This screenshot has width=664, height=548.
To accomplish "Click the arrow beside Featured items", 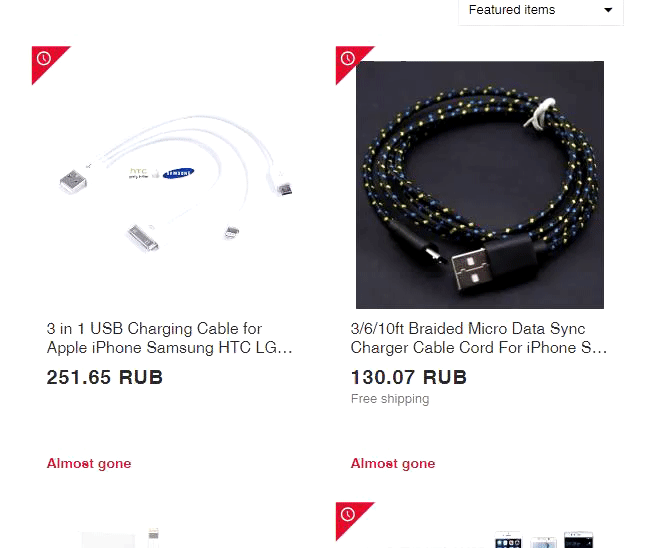I will coord(608,10).
